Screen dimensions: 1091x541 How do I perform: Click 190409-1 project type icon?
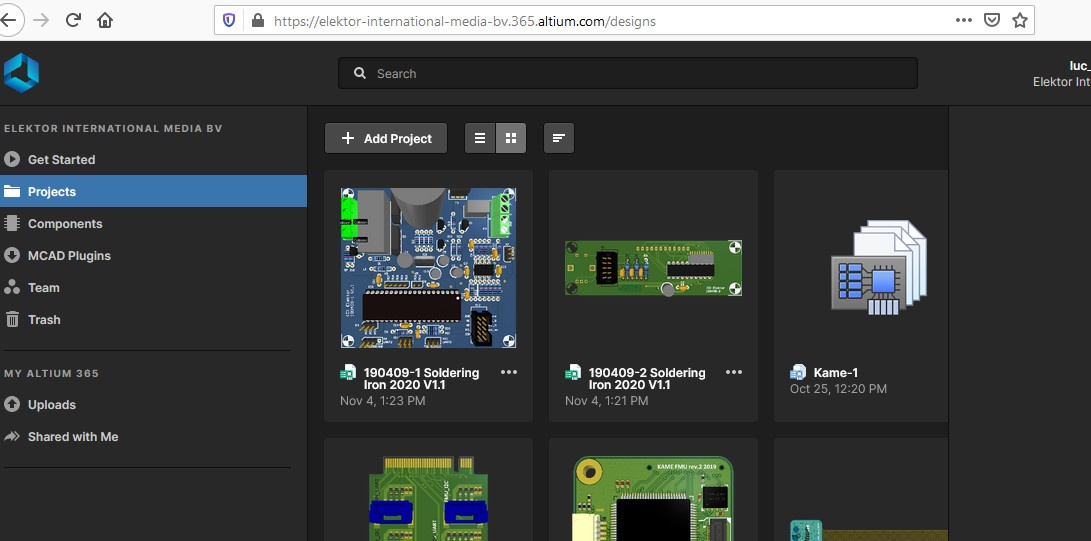click(x=348, y=373)
